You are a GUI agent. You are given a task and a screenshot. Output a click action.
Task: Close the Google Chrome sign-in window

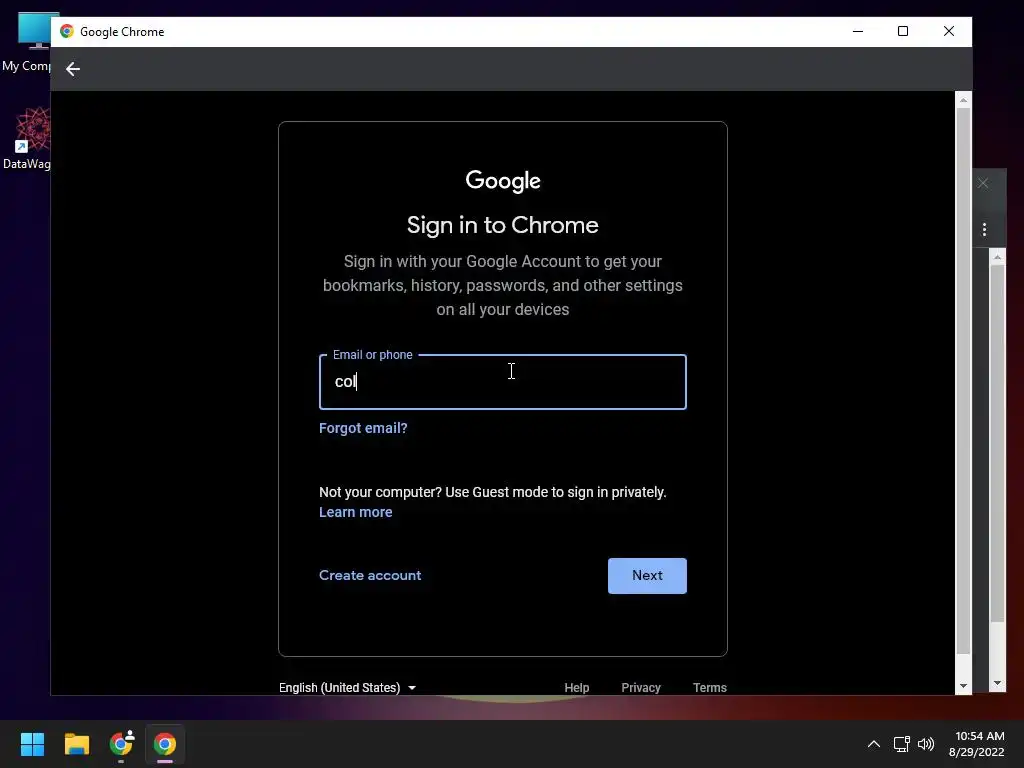pos(948,31)
